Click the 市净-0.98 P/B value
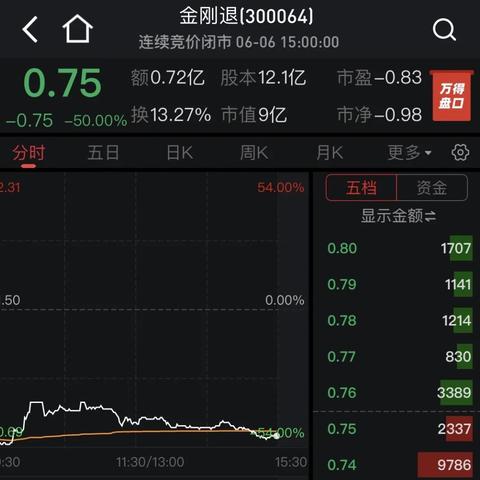The width and height of the screenshot is (480, 480). (379, 115)
